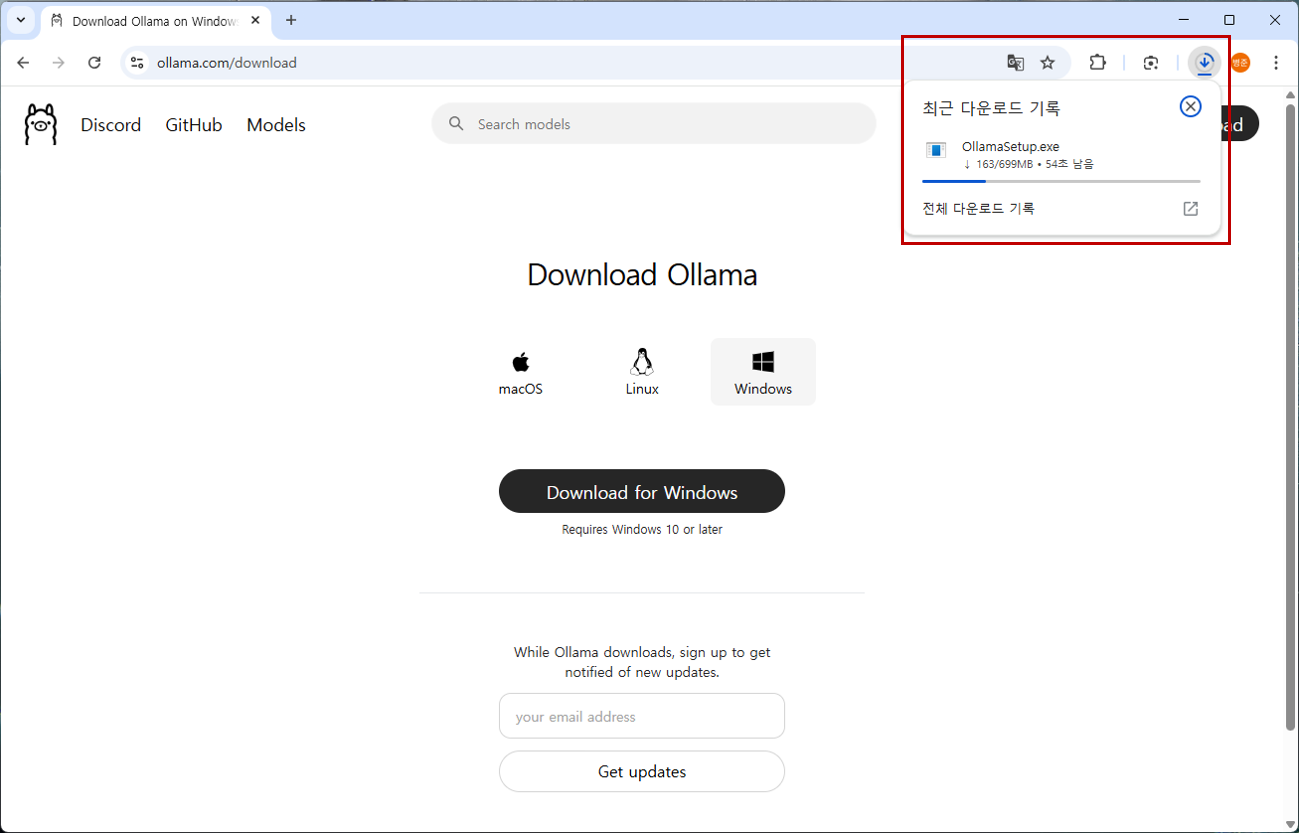Click the 163/699MB remaining time status
This screenshot has height=833, width=1299.
(x=1028, y=164)
